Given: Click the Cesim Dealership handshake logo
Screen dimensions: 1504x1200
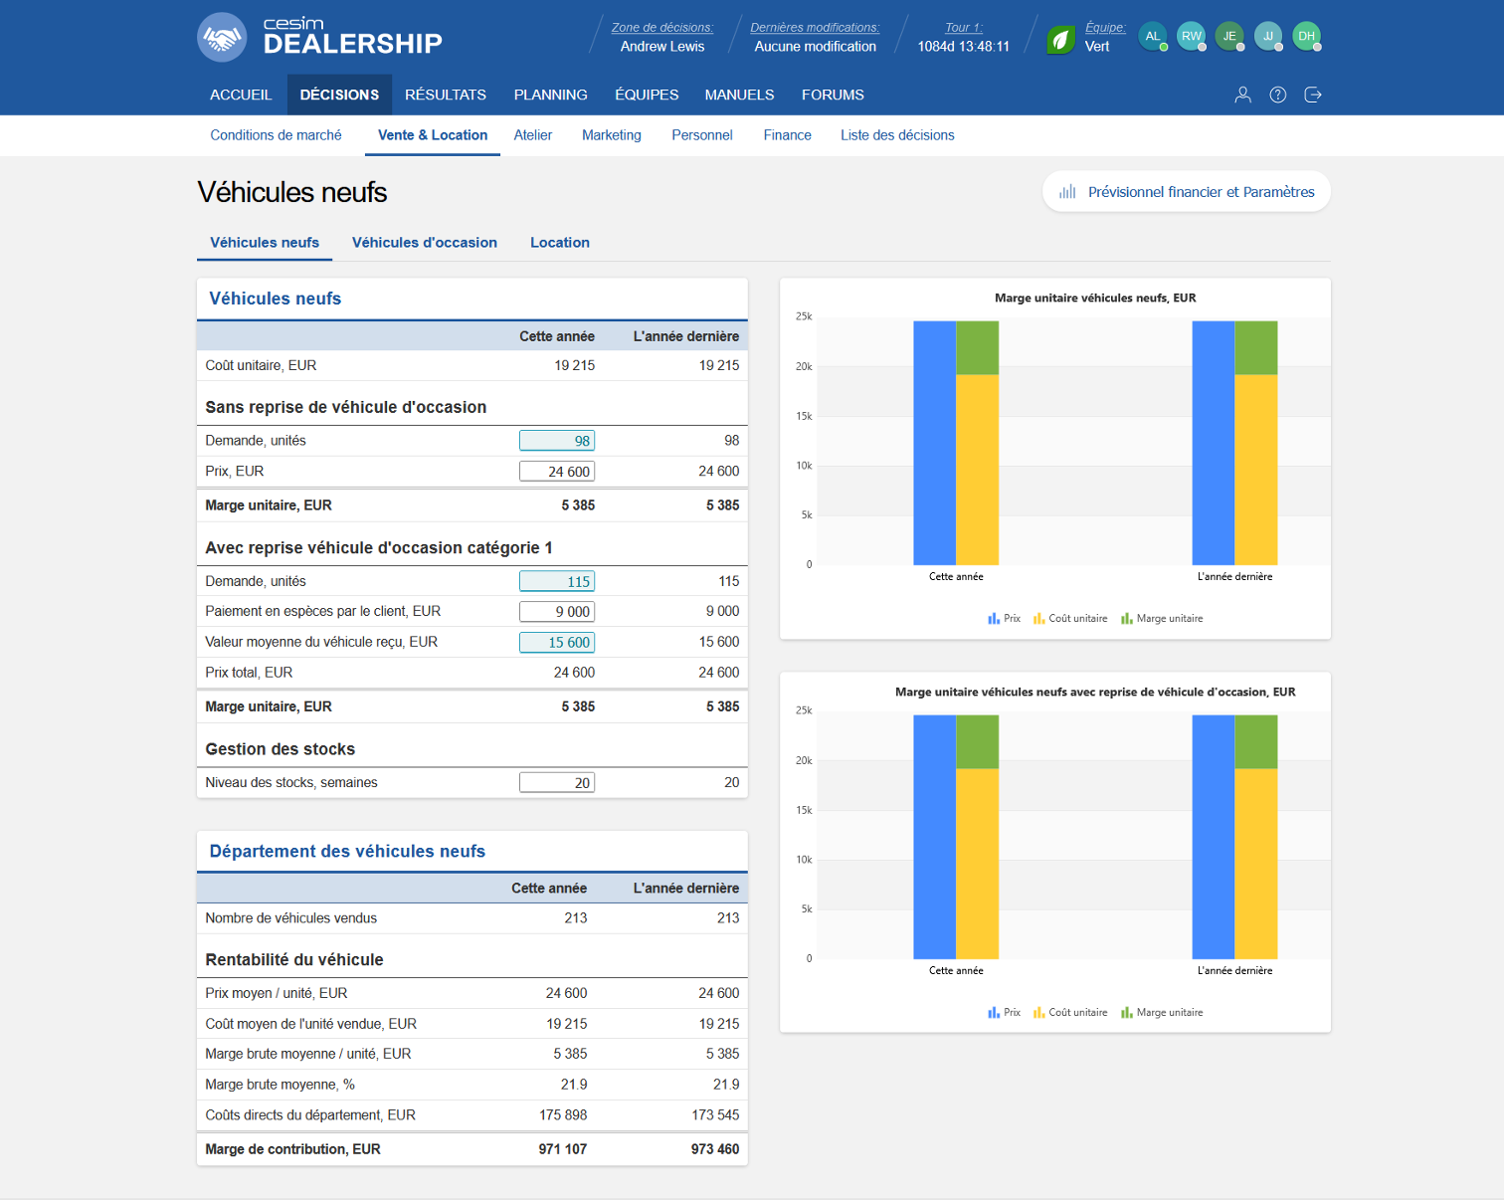Looking at the screenshot, I should tap(222, 37).
